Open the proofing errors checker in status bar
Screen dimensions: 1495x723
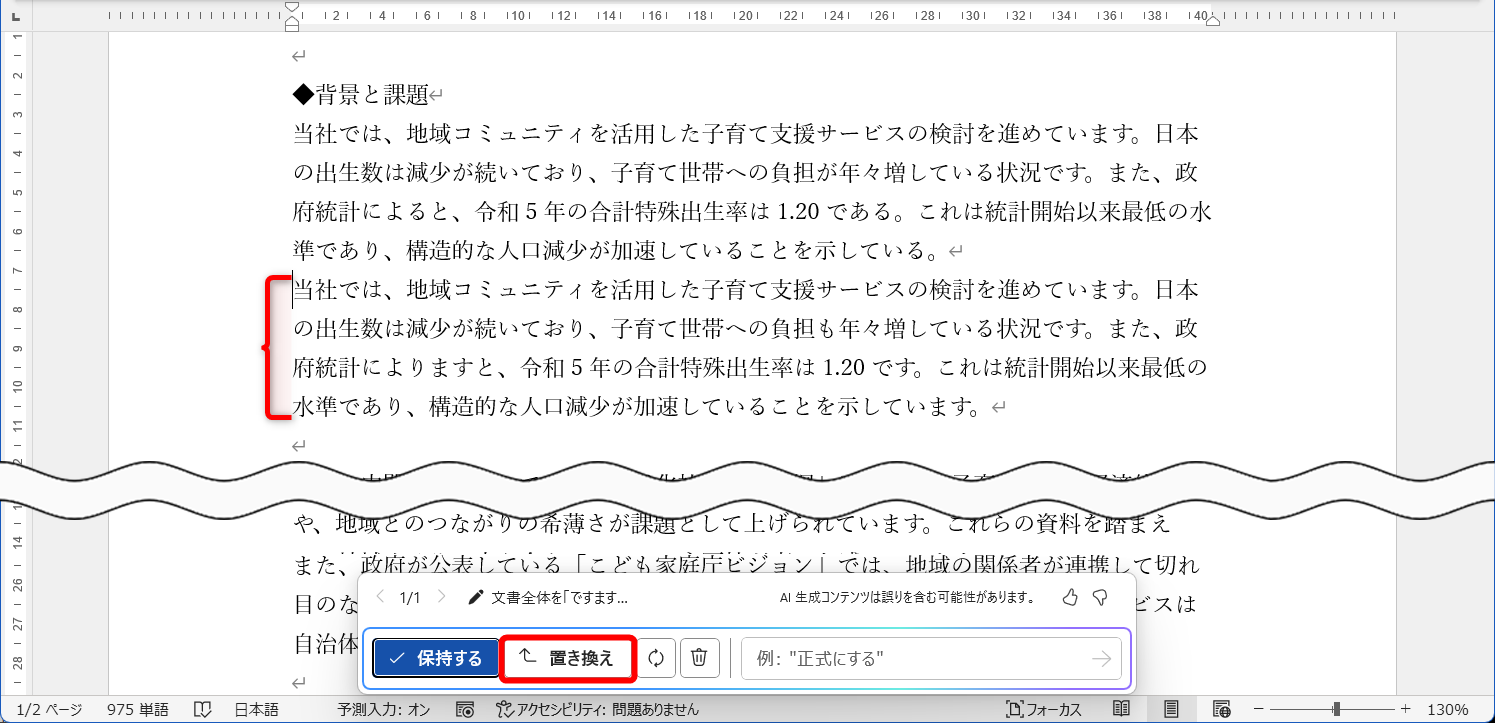204,708
